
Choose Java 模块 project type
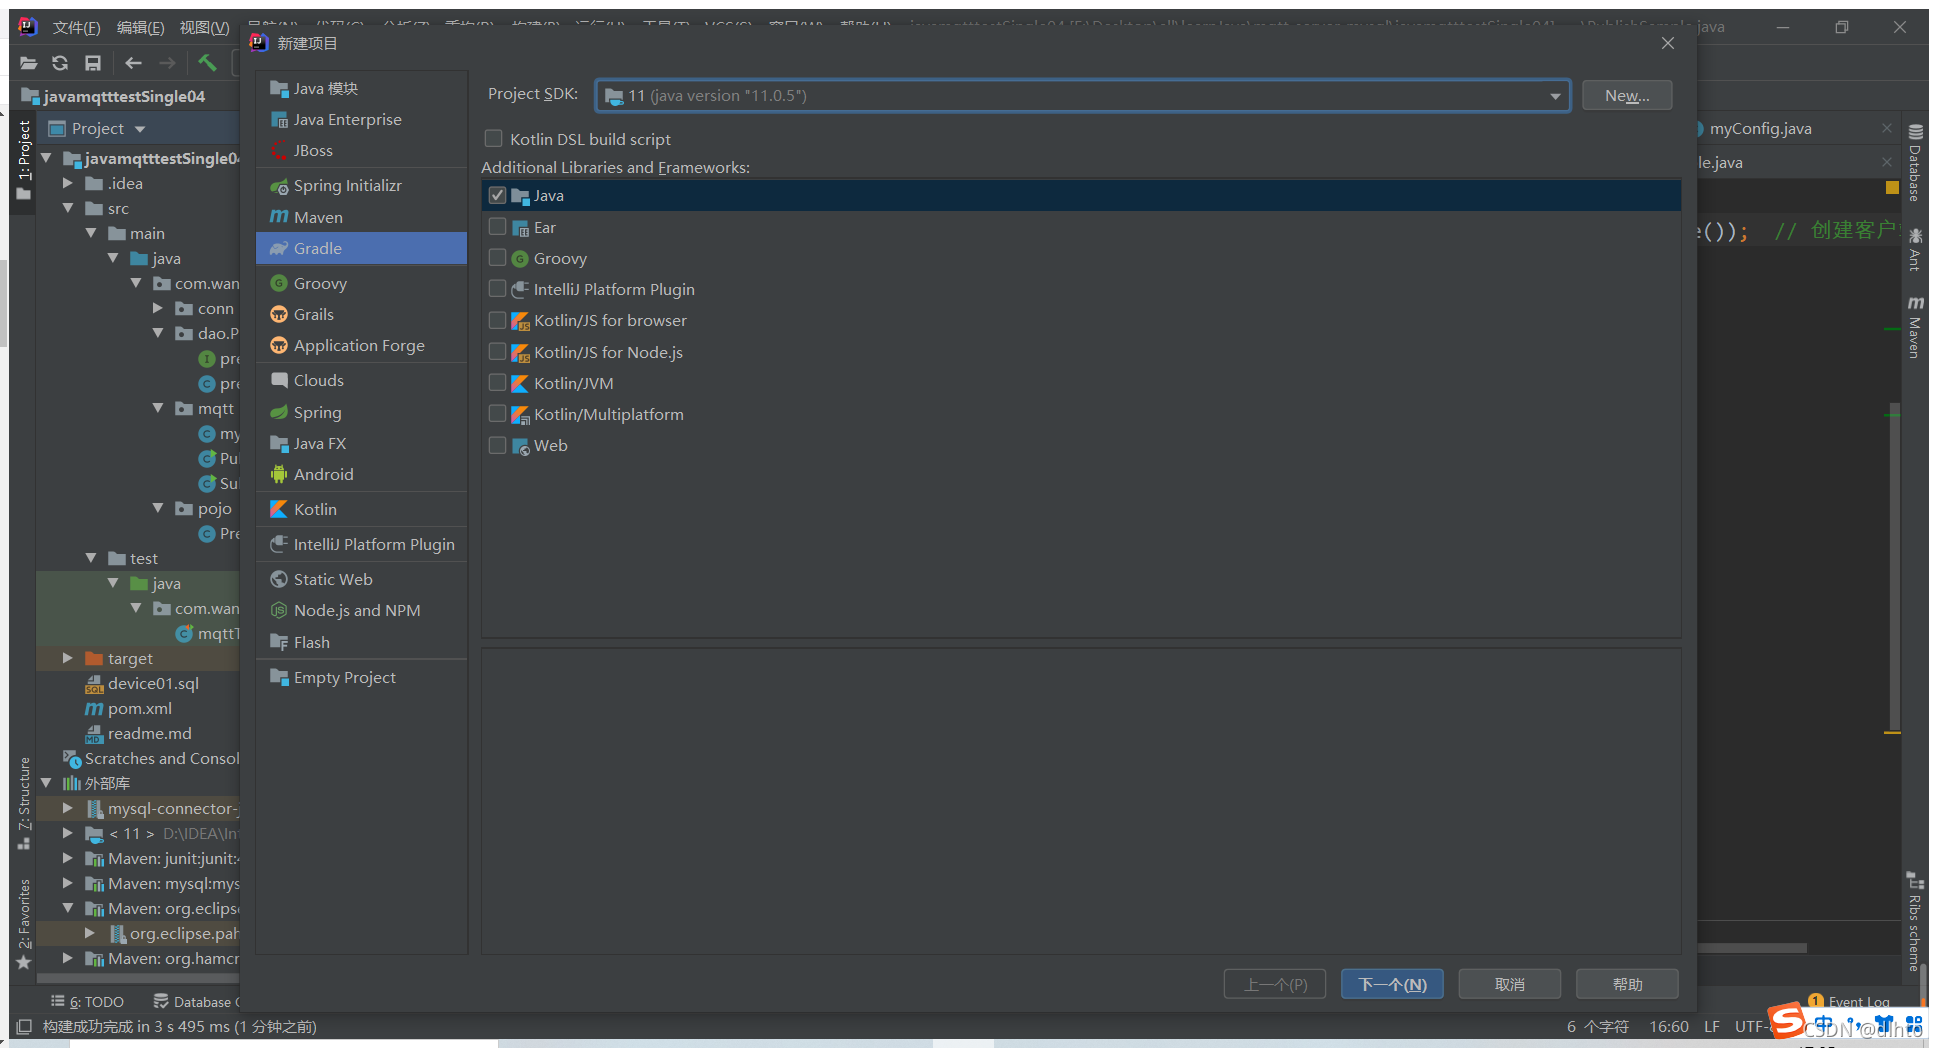click(361, 88)
